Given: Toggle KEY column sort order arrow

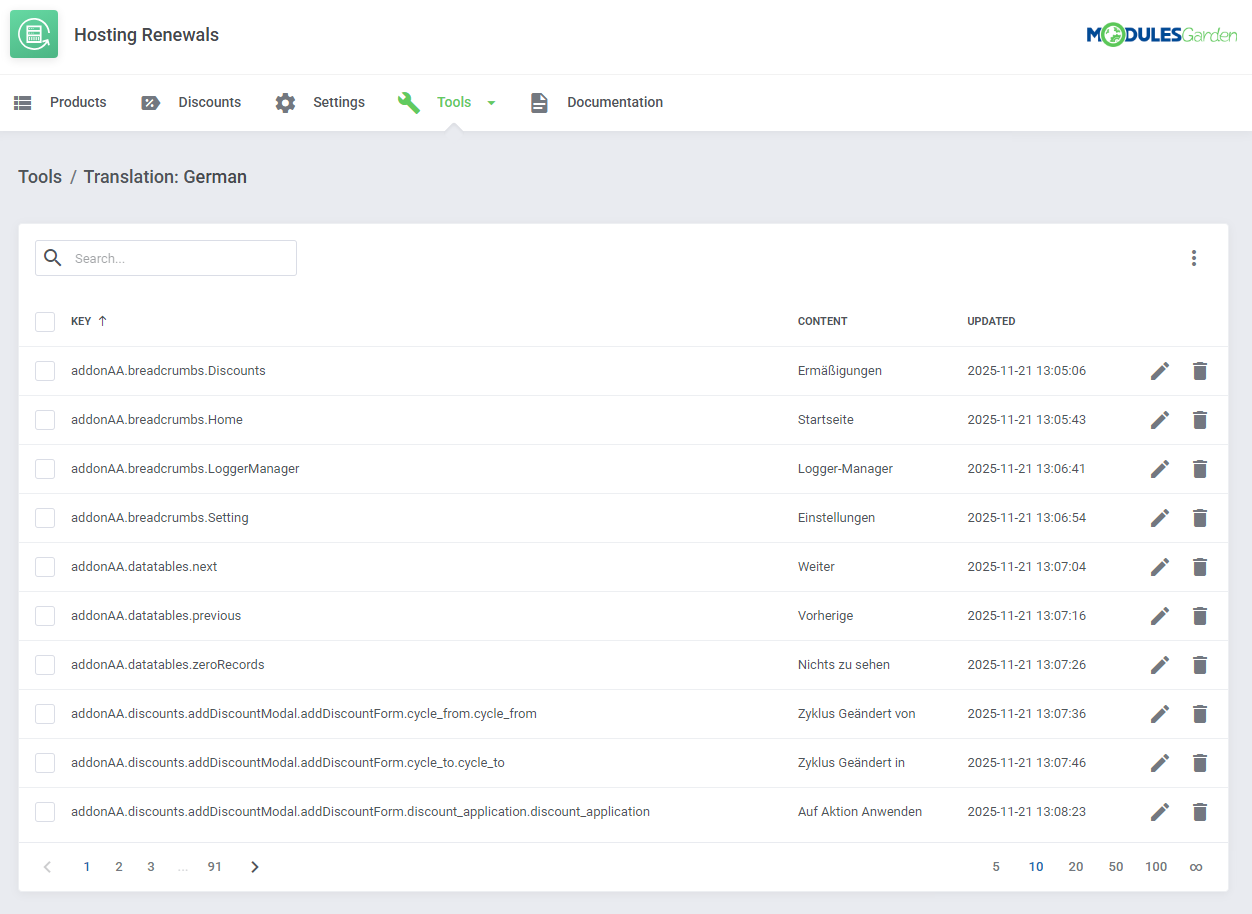Looking at the screenshot, I should 103,321.
